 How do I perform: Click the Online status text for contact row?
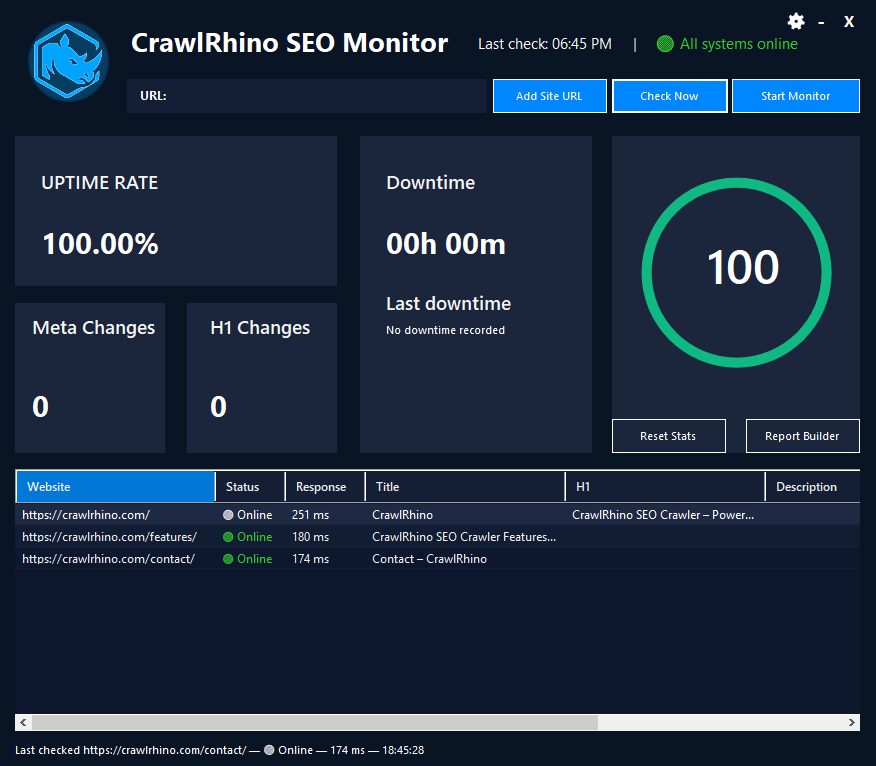[255, 559]
